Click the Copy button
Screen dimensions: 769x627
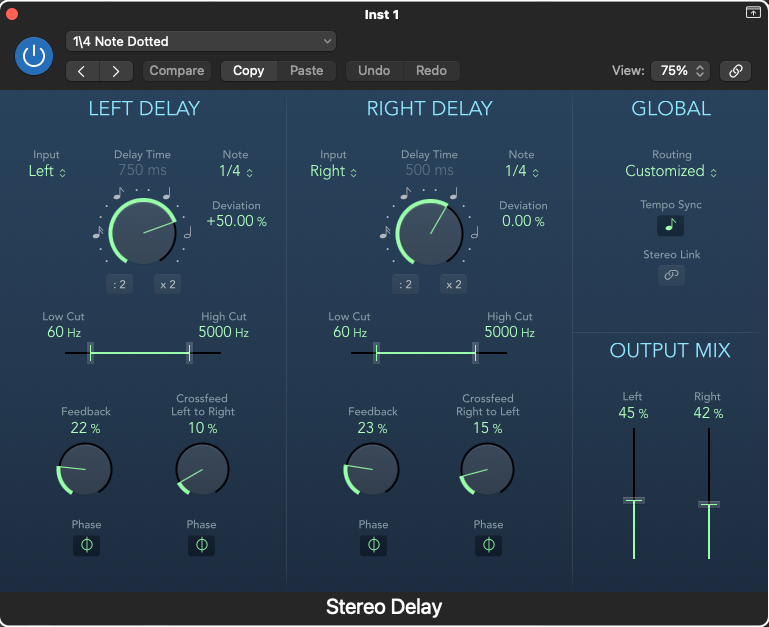pos(249,71)
